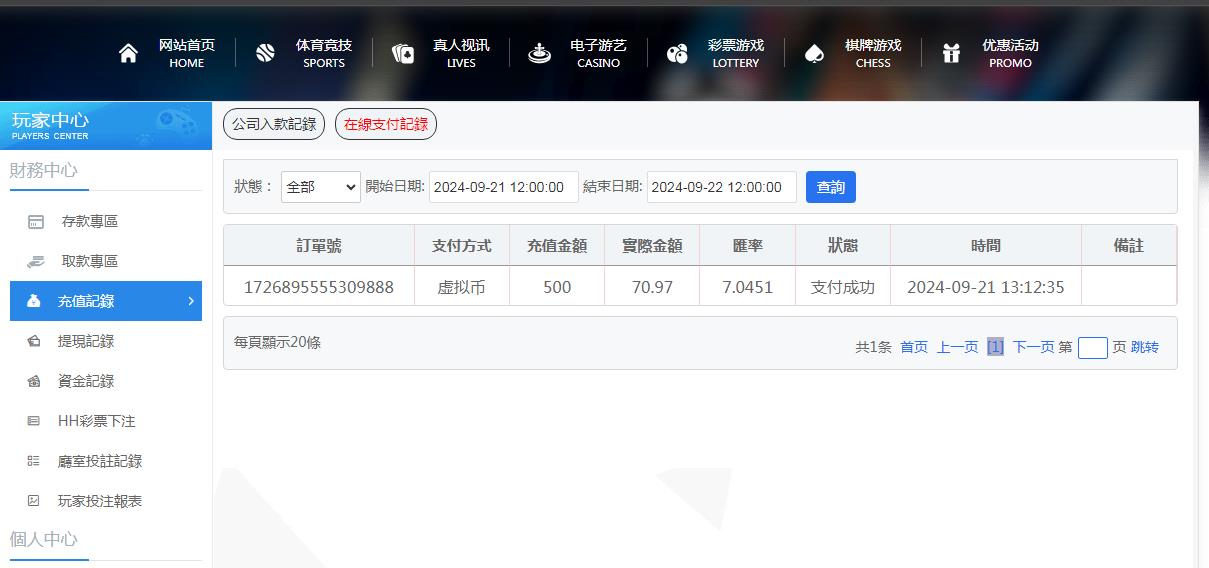Click the 廳室投註記錄 list icon
This screenshot has width=1209, height=568.
(34, 461)
